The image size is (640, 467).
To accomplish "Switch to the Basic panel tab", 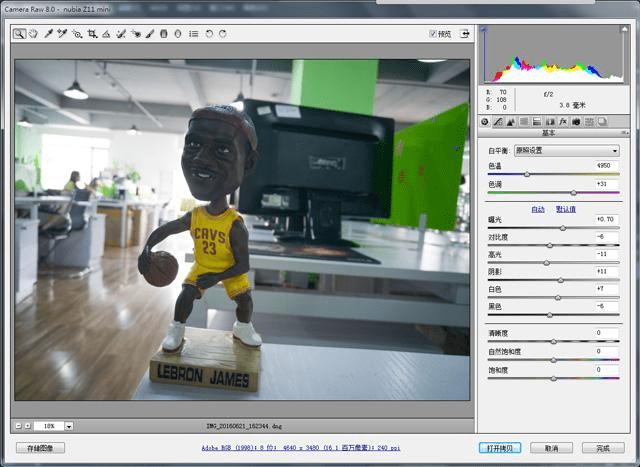I will [x=484, y=122].
